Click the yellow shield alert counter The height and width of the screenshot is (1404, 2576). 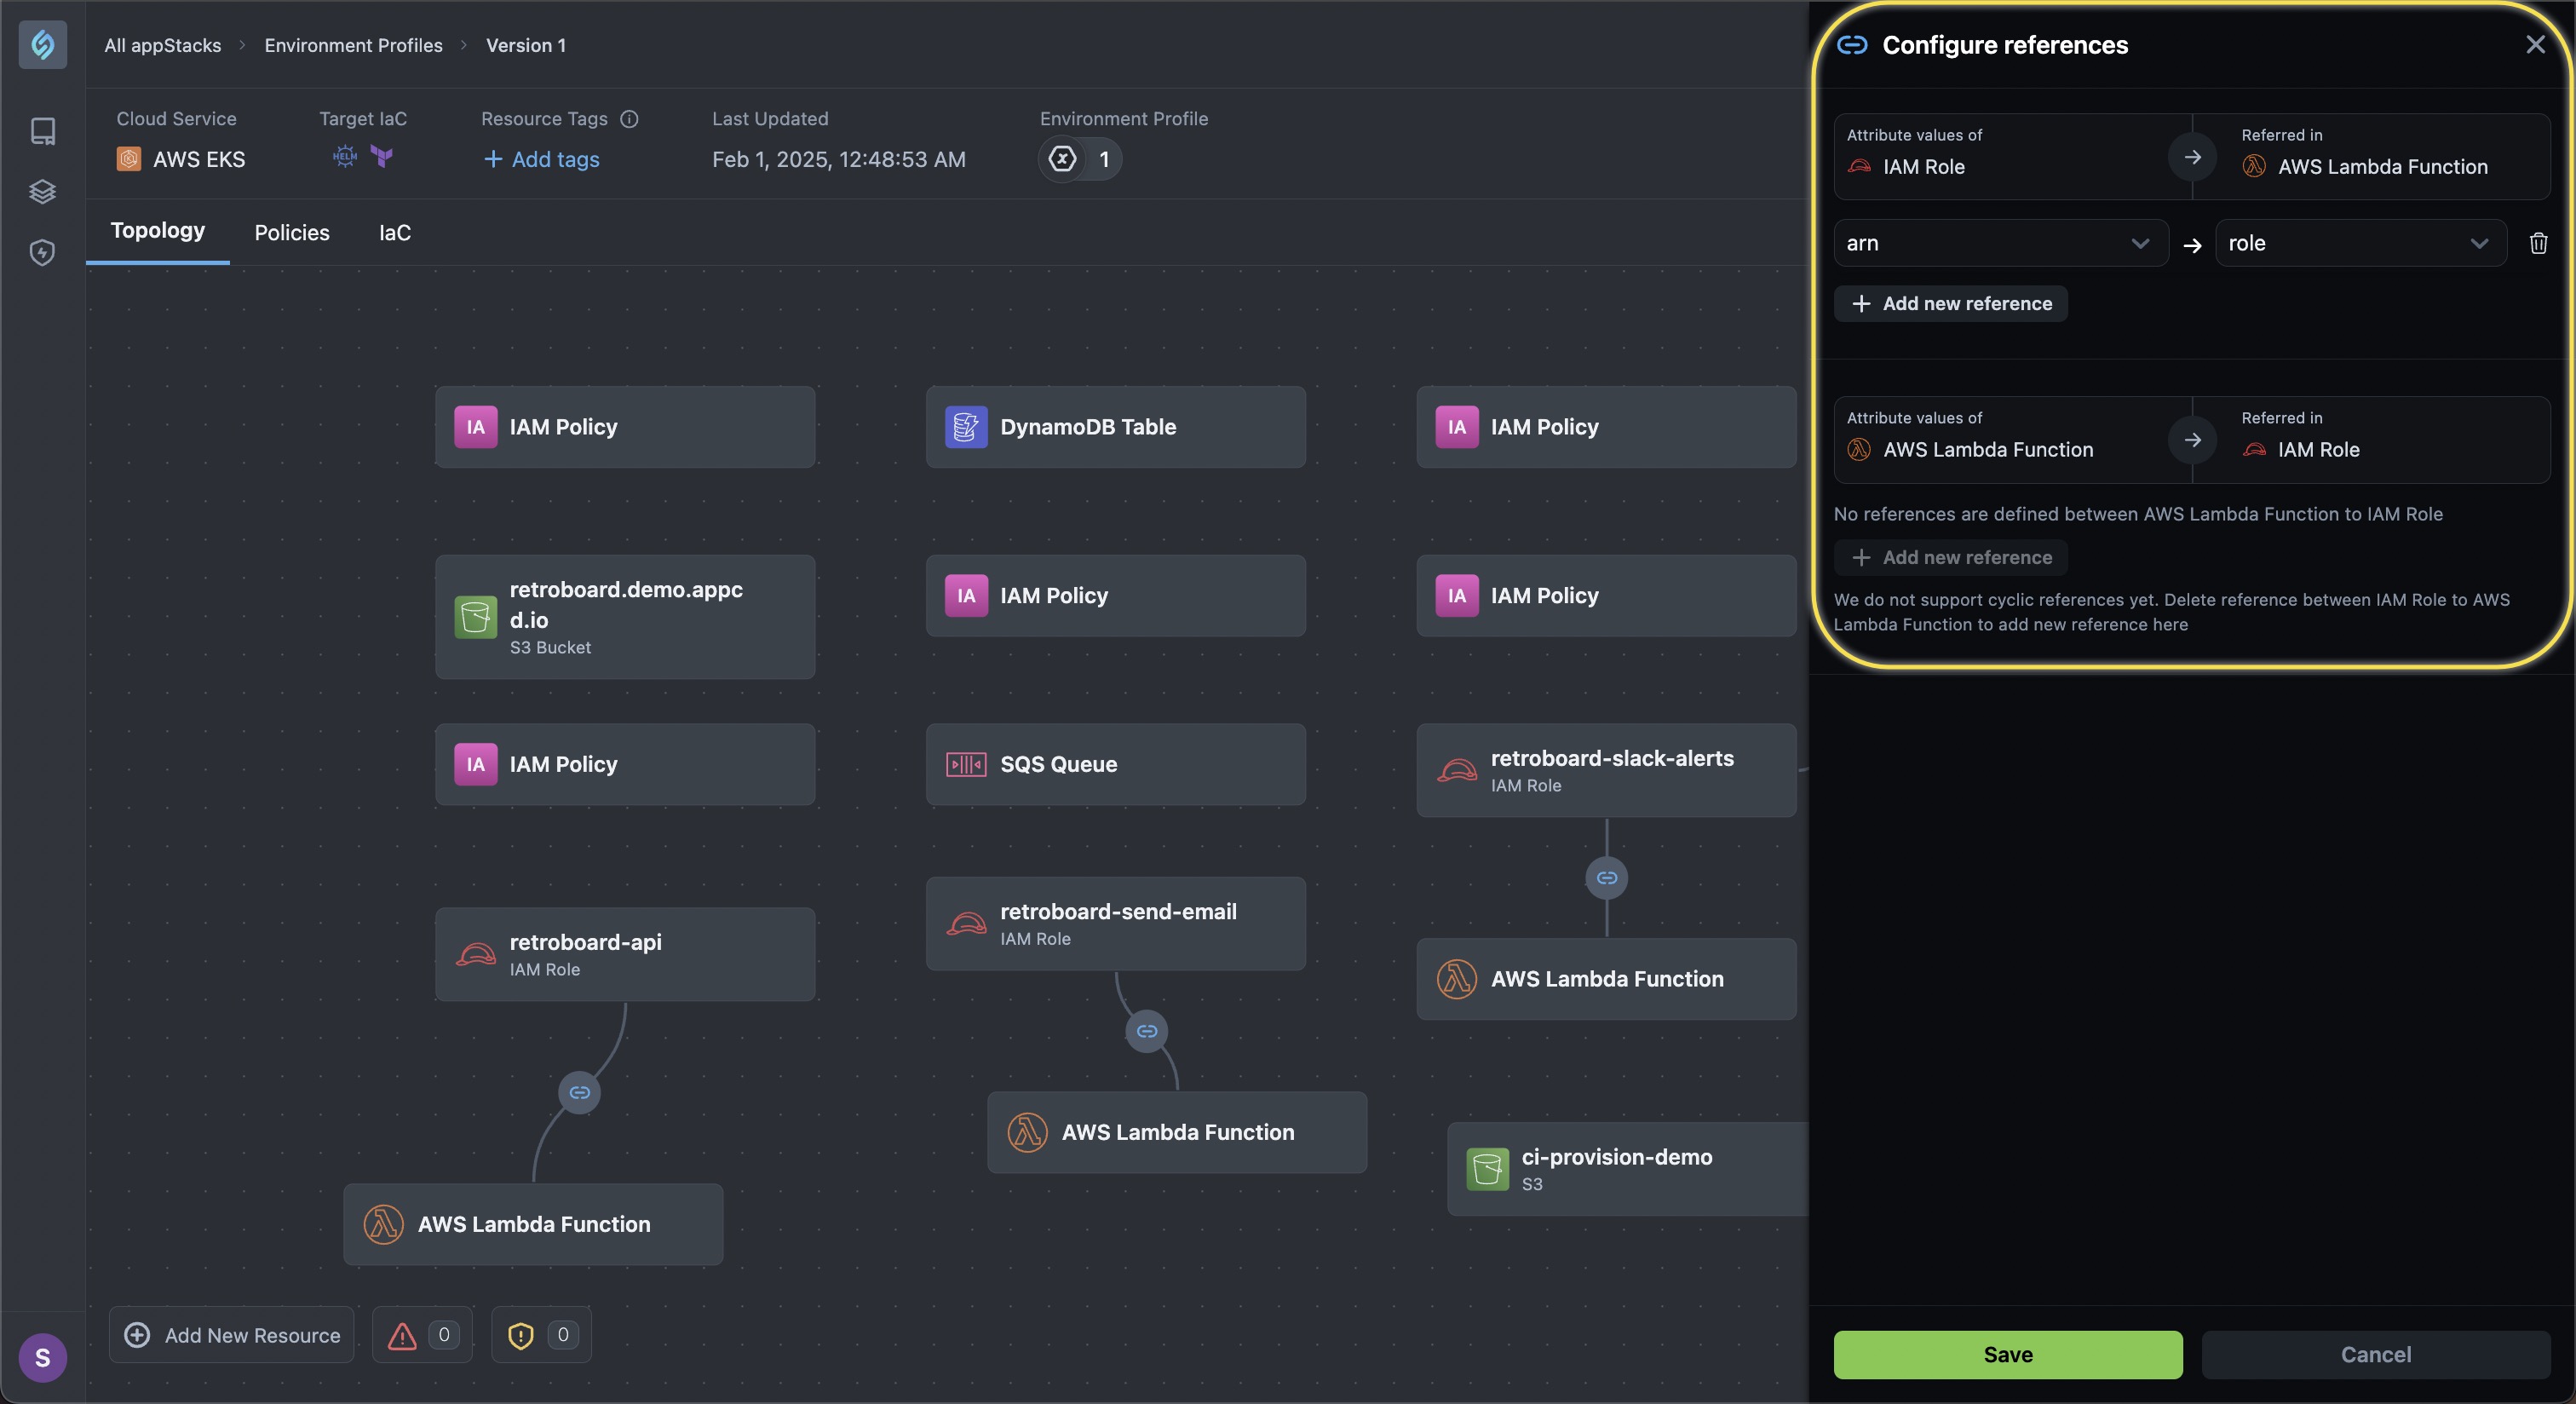pyautogui.click(x=541, y=1335)
